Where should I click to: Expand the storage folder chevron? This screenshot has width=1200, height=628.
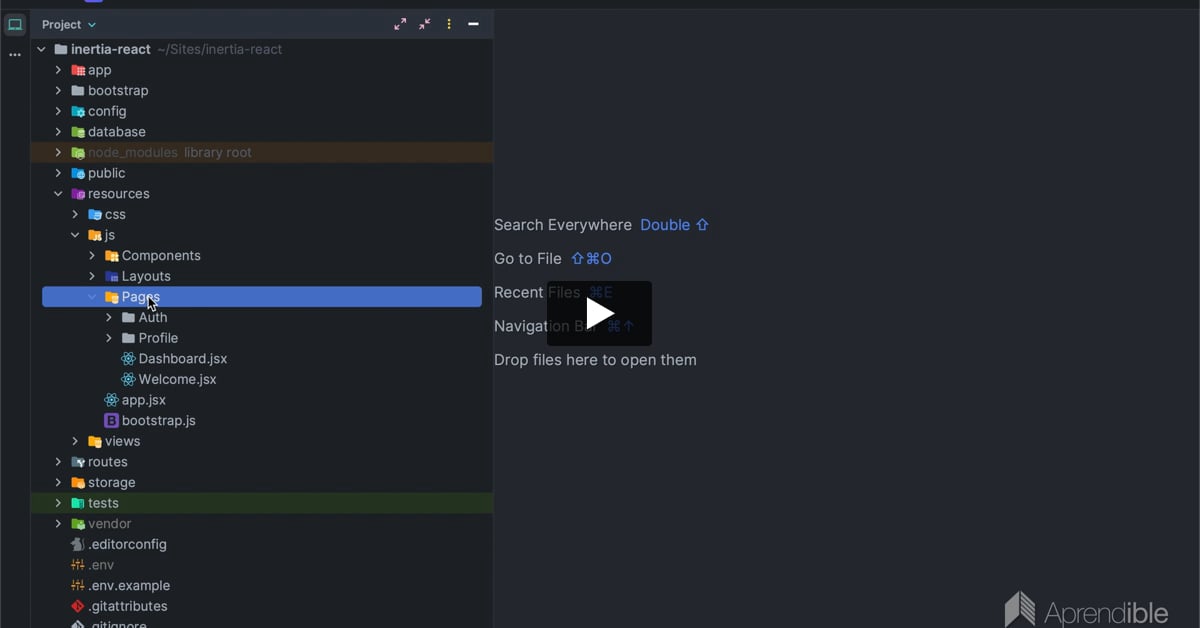(x=58, y=482)
